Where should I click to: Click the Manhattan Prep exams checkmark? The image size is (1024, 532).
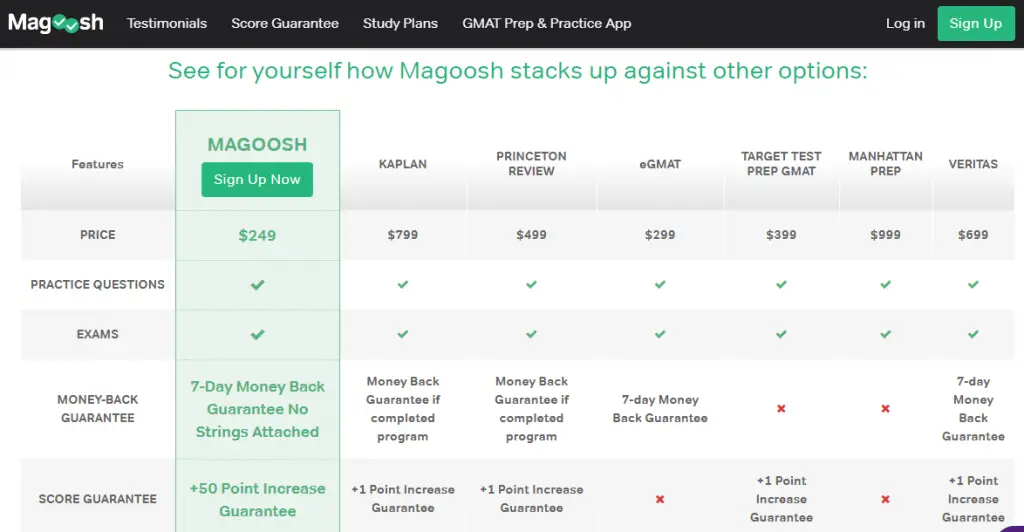pos(886,334)
